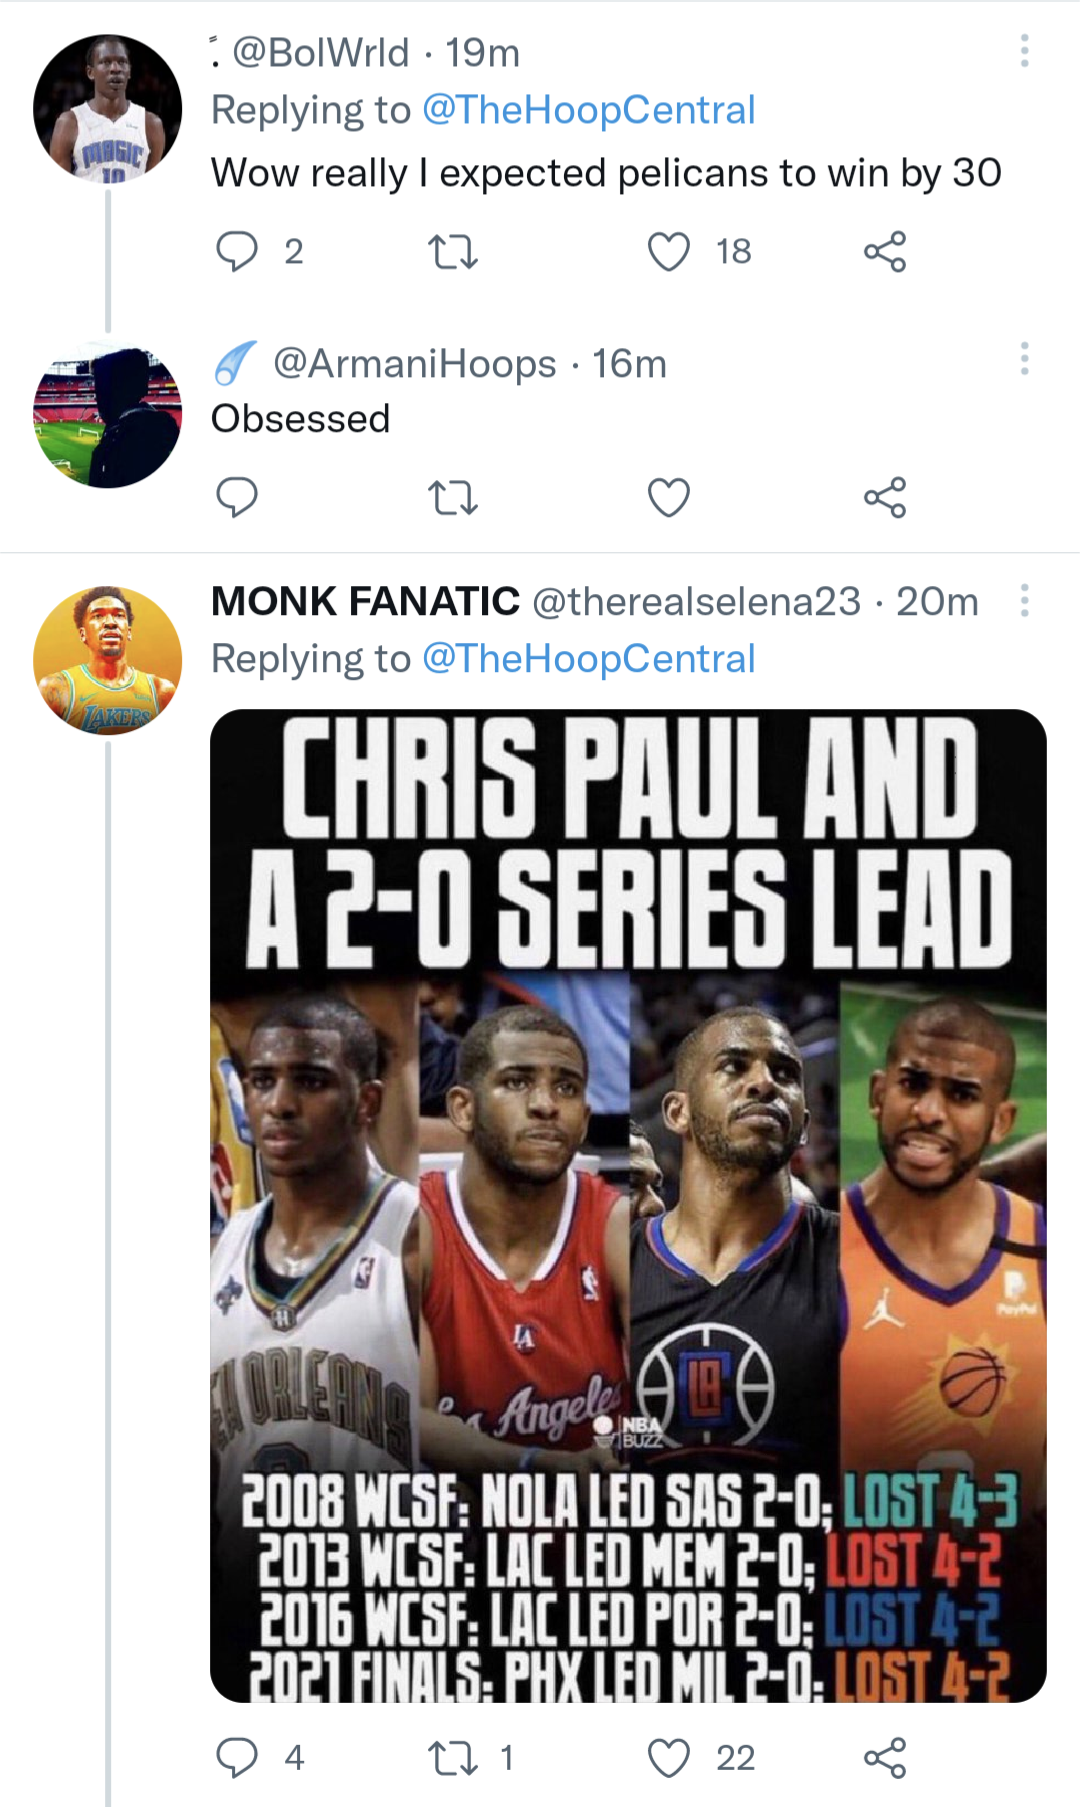The height and width of the screenshot is (1807, 1080).
Task: Like the tweet with 18 likes
Action: [669, 252]
